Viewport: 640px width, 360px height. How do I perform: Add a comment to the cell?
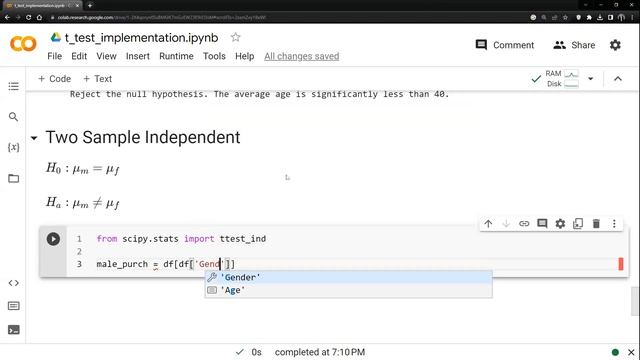click(542, 224)
